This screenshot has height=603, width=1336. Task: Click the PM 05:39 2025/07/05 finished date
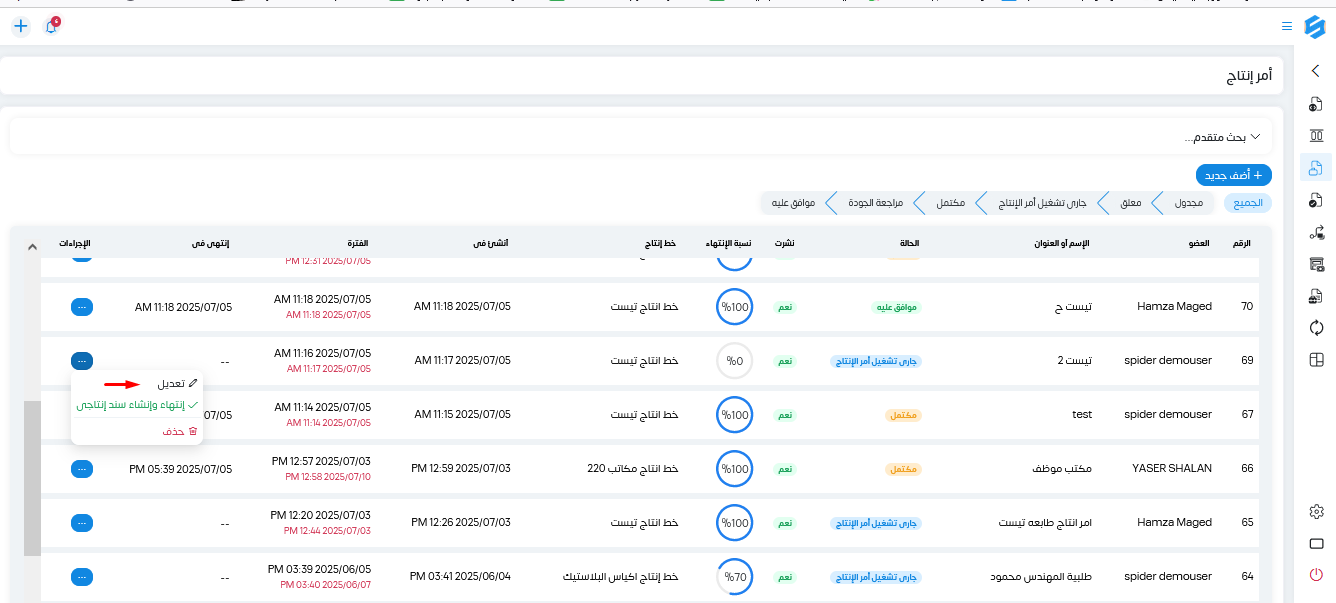(180, 468)
